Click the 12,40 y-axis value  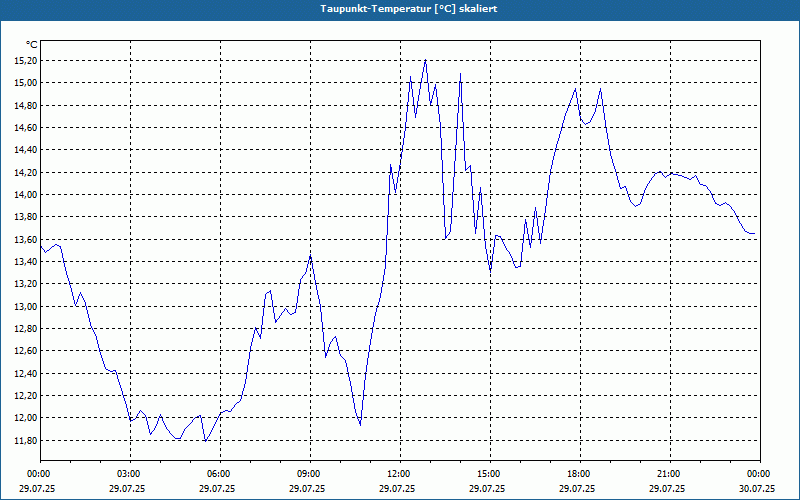pos(26,373)
